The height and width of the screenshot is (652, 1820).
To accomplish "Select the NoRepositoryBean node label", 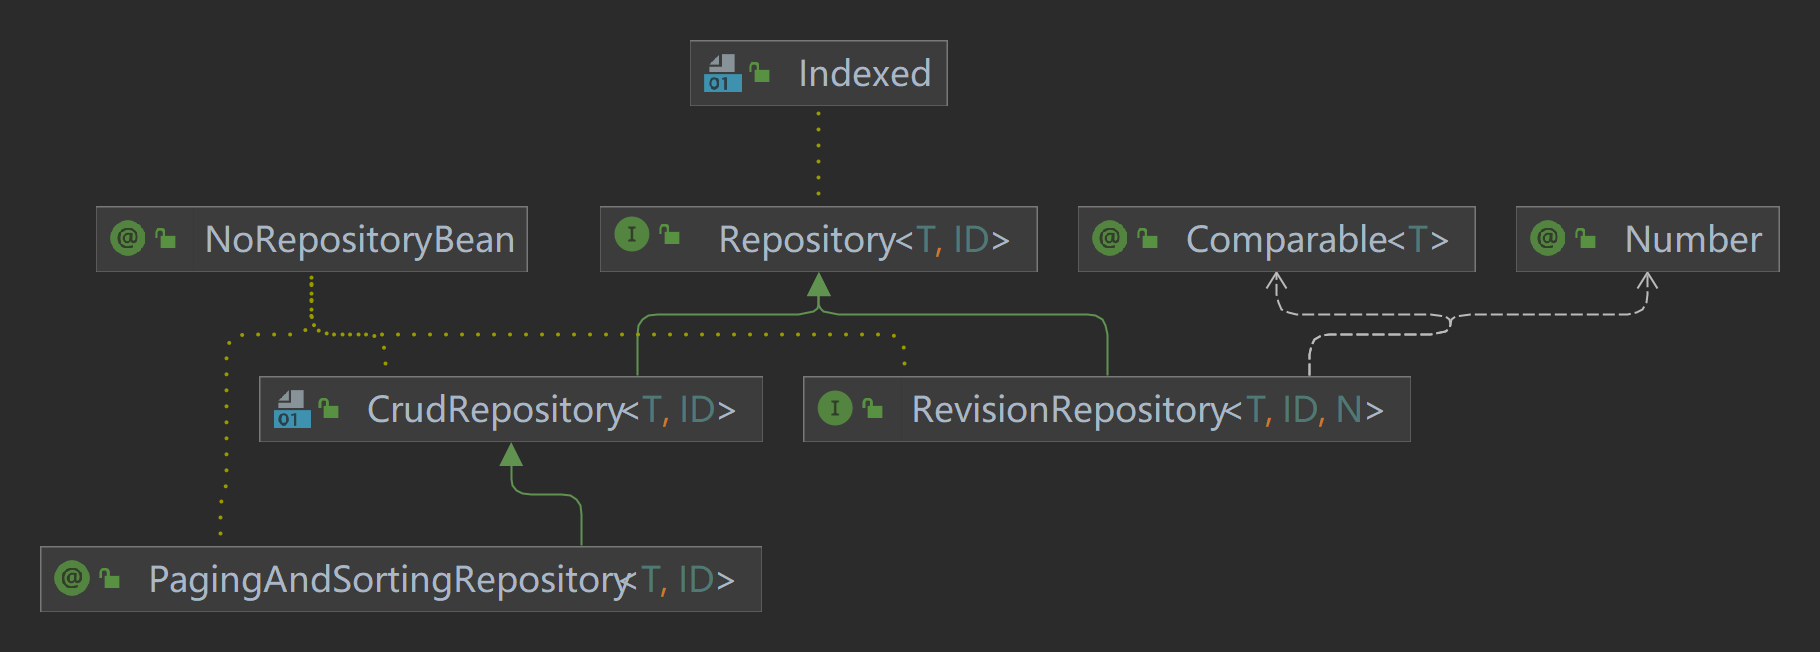I will point(360,240).
